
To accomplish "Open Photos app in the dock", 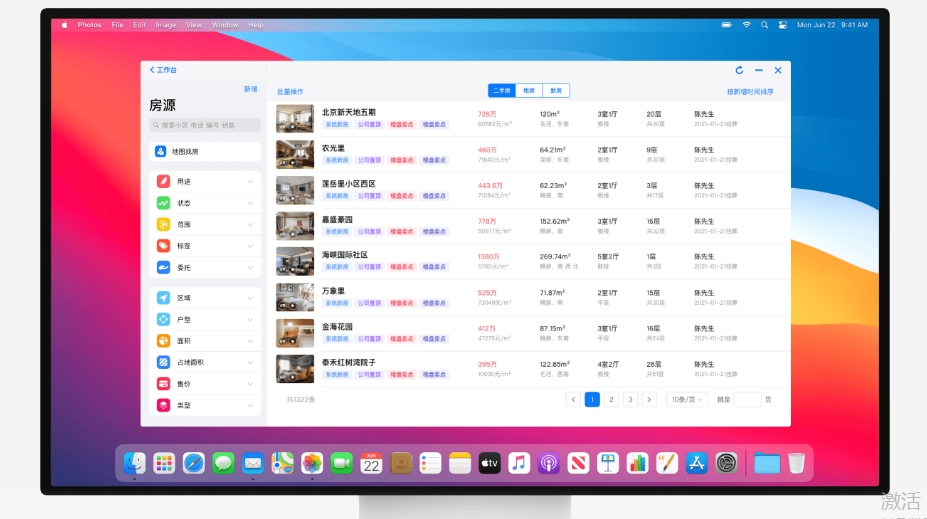I will pos(312,463).
